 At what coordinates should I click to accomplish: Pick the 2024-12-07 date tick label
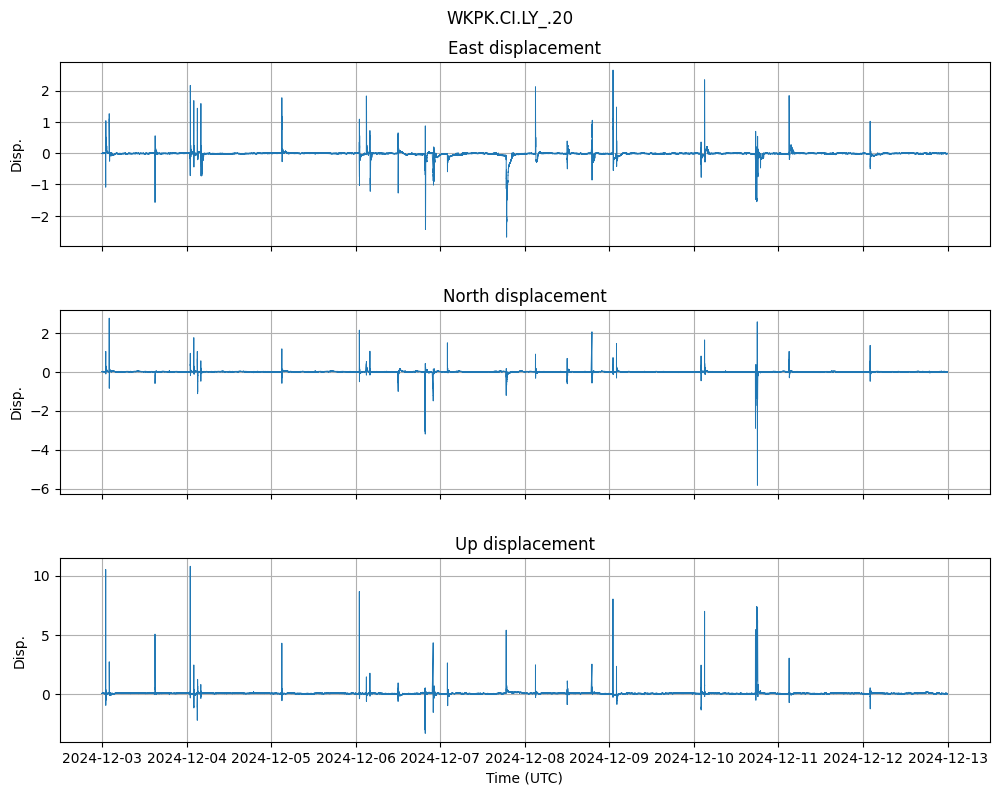[x=441, y=759]
